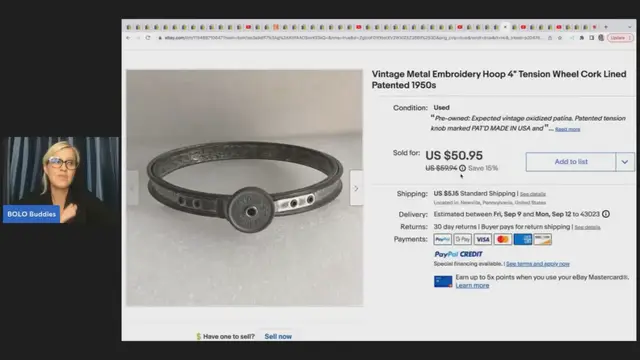Click the browser Update button
640x360 pixels.
click(620, 38)
